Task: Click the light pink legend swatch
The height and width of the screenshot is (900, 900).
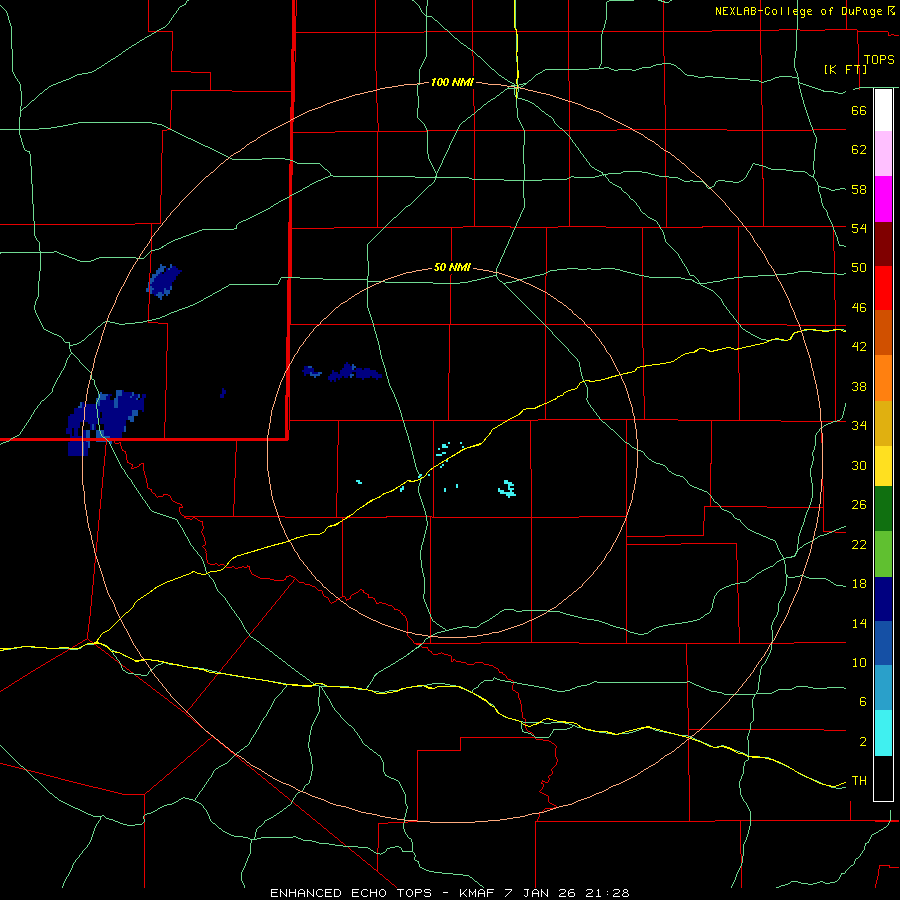Action: pyautogui.click(x=883, y=154)
